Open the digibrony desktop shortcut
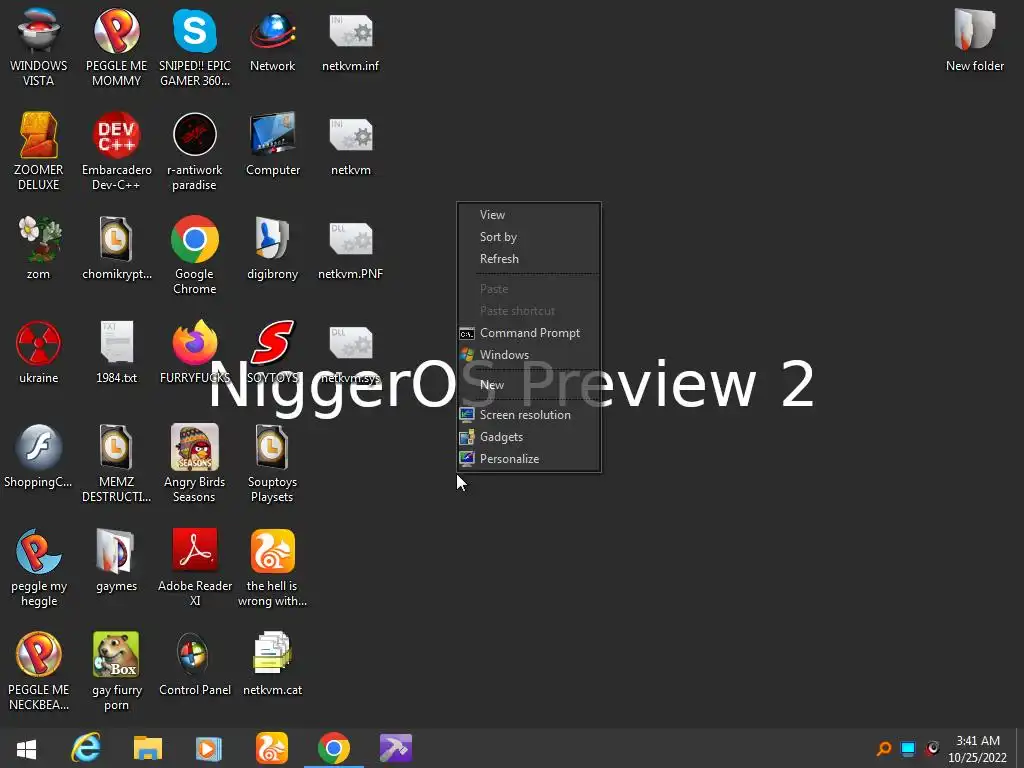This screenshot has height=768, width=1024. tap(272, 248)
